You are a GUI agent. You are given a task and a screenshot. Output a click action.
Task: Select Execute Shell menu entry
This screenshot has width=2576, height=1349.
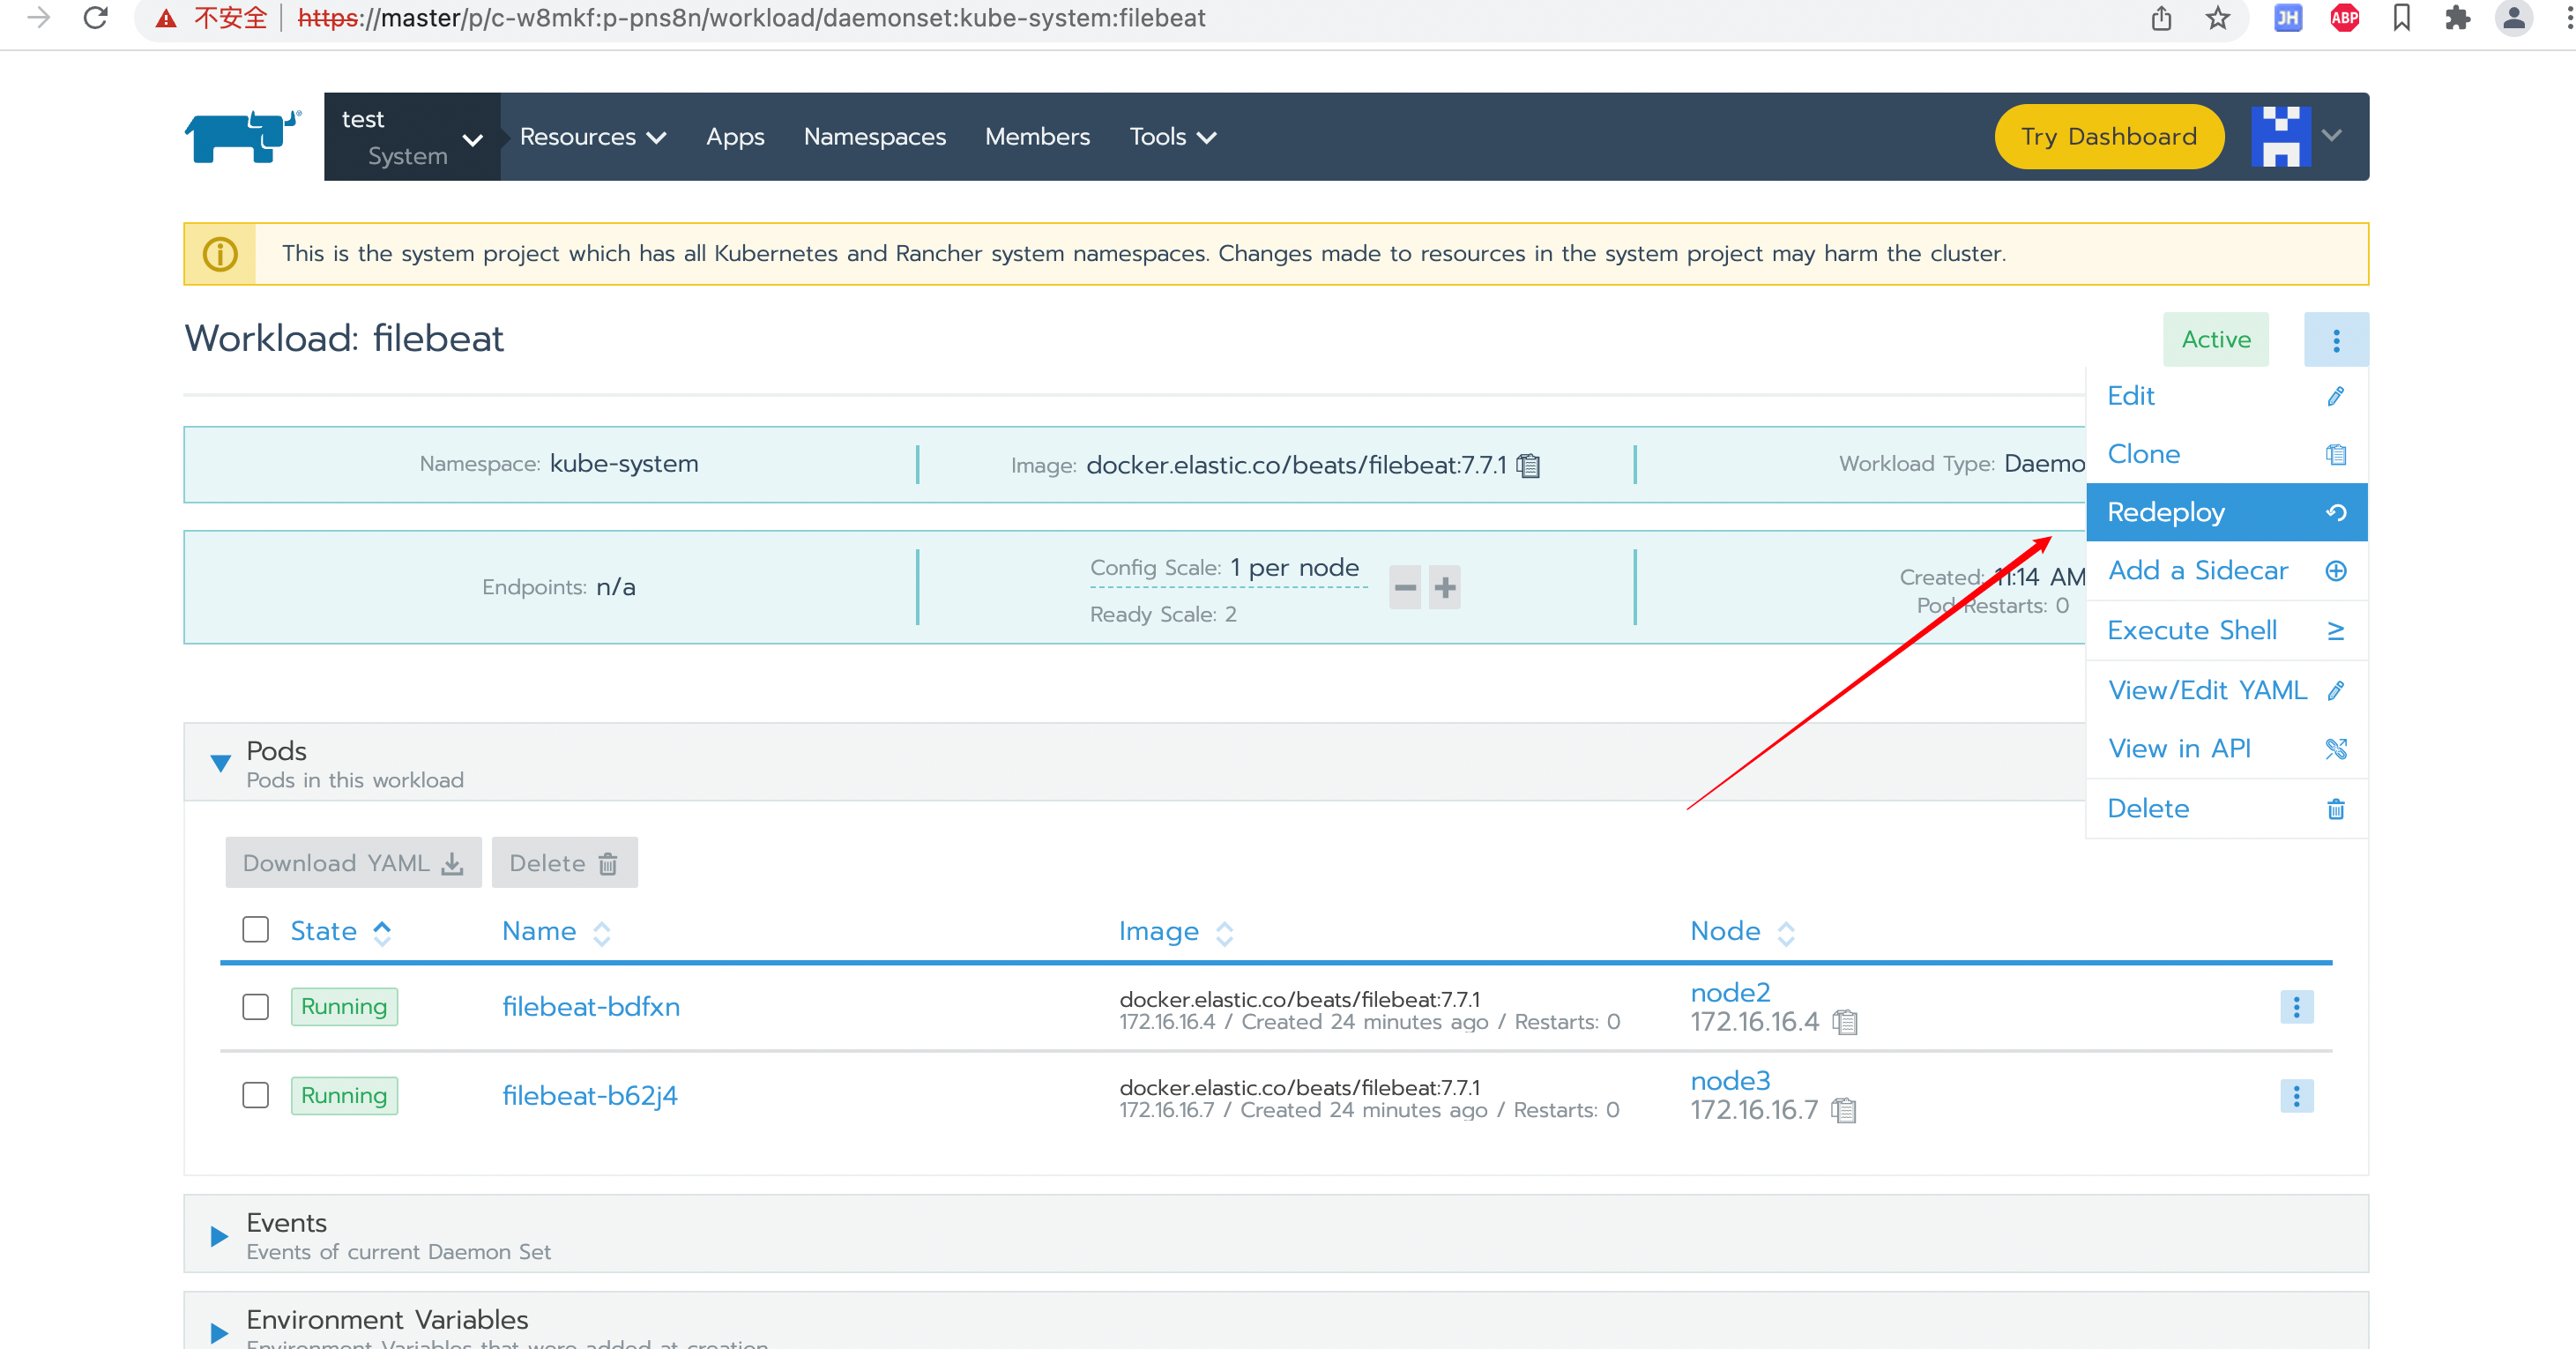(2227, 631)
